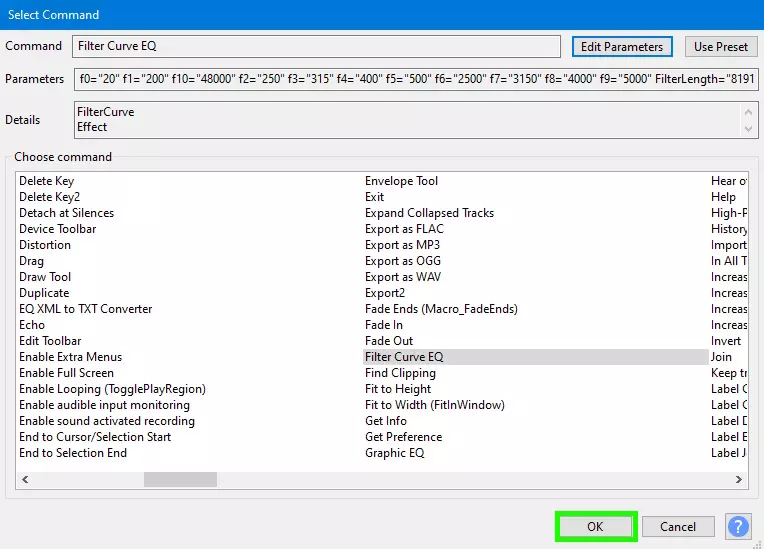Click the Details scroll down arrow
Image resolution: width=764 pixels, height=549 pixels.
(x=748, y=129)
